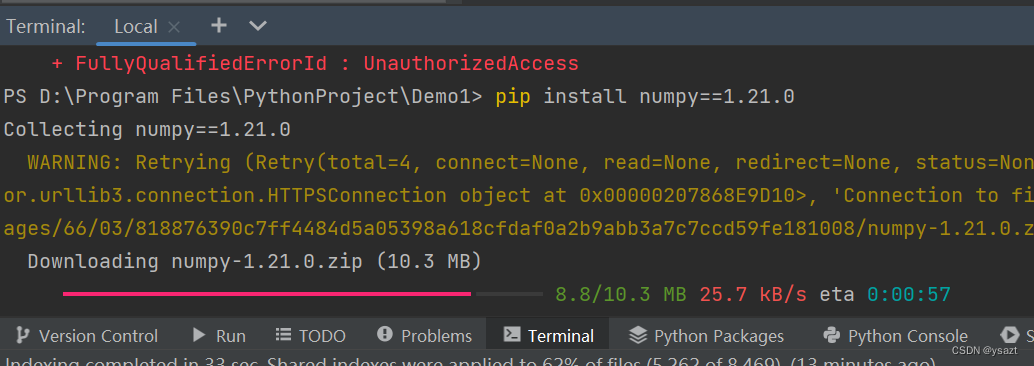The width and height of the screenshot is (1034, 366).
Task: Click the eta 0:00:57 time remaining
Action: click(884, 294)
